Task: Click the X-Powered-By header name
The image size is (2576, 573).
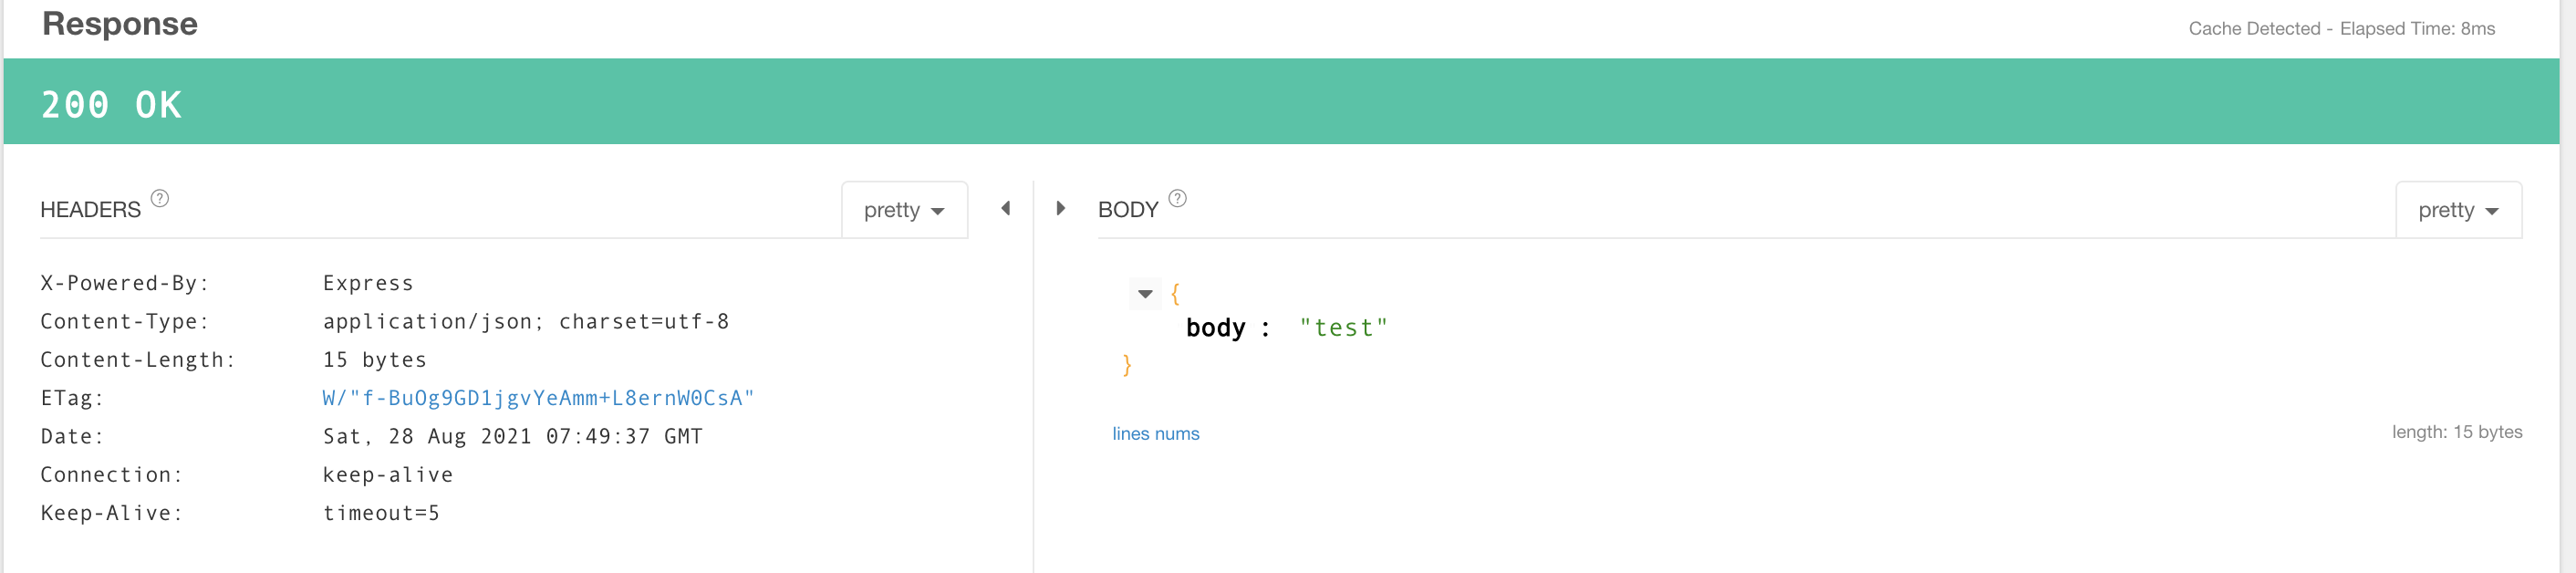Action: pyautogui.click(x=124, y=283)
